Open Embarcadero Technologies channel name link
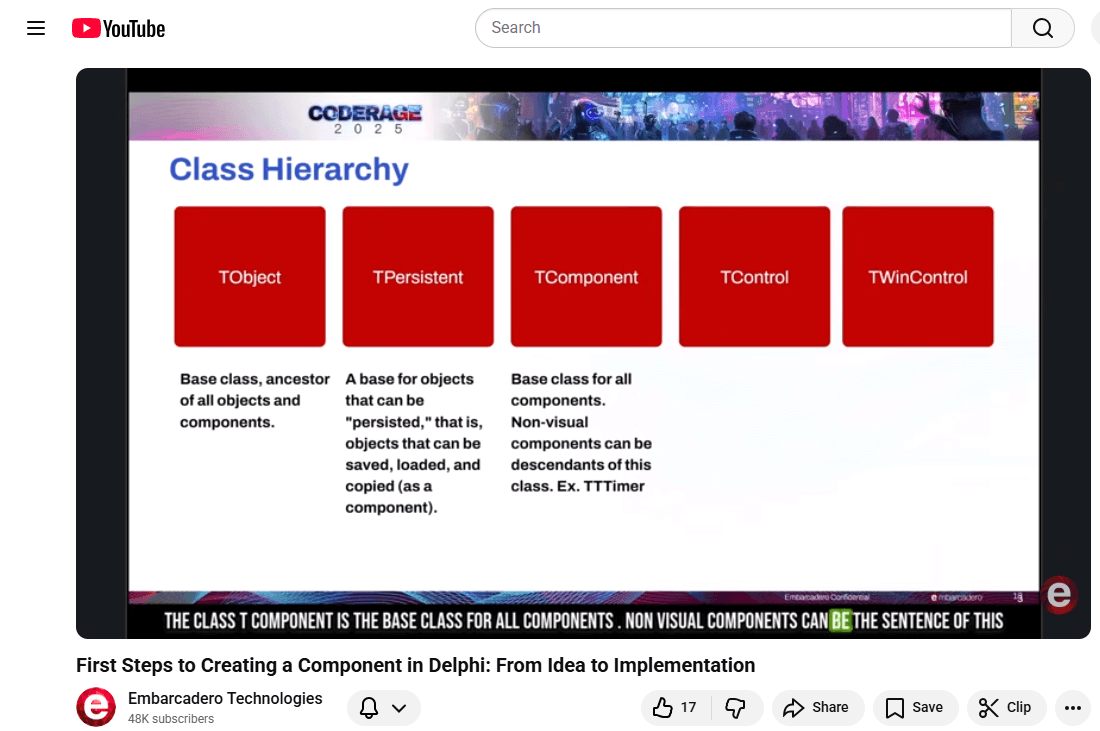The height and width of the screenshot is (731, 1100). pyautogui.click(x=225, y=698)
